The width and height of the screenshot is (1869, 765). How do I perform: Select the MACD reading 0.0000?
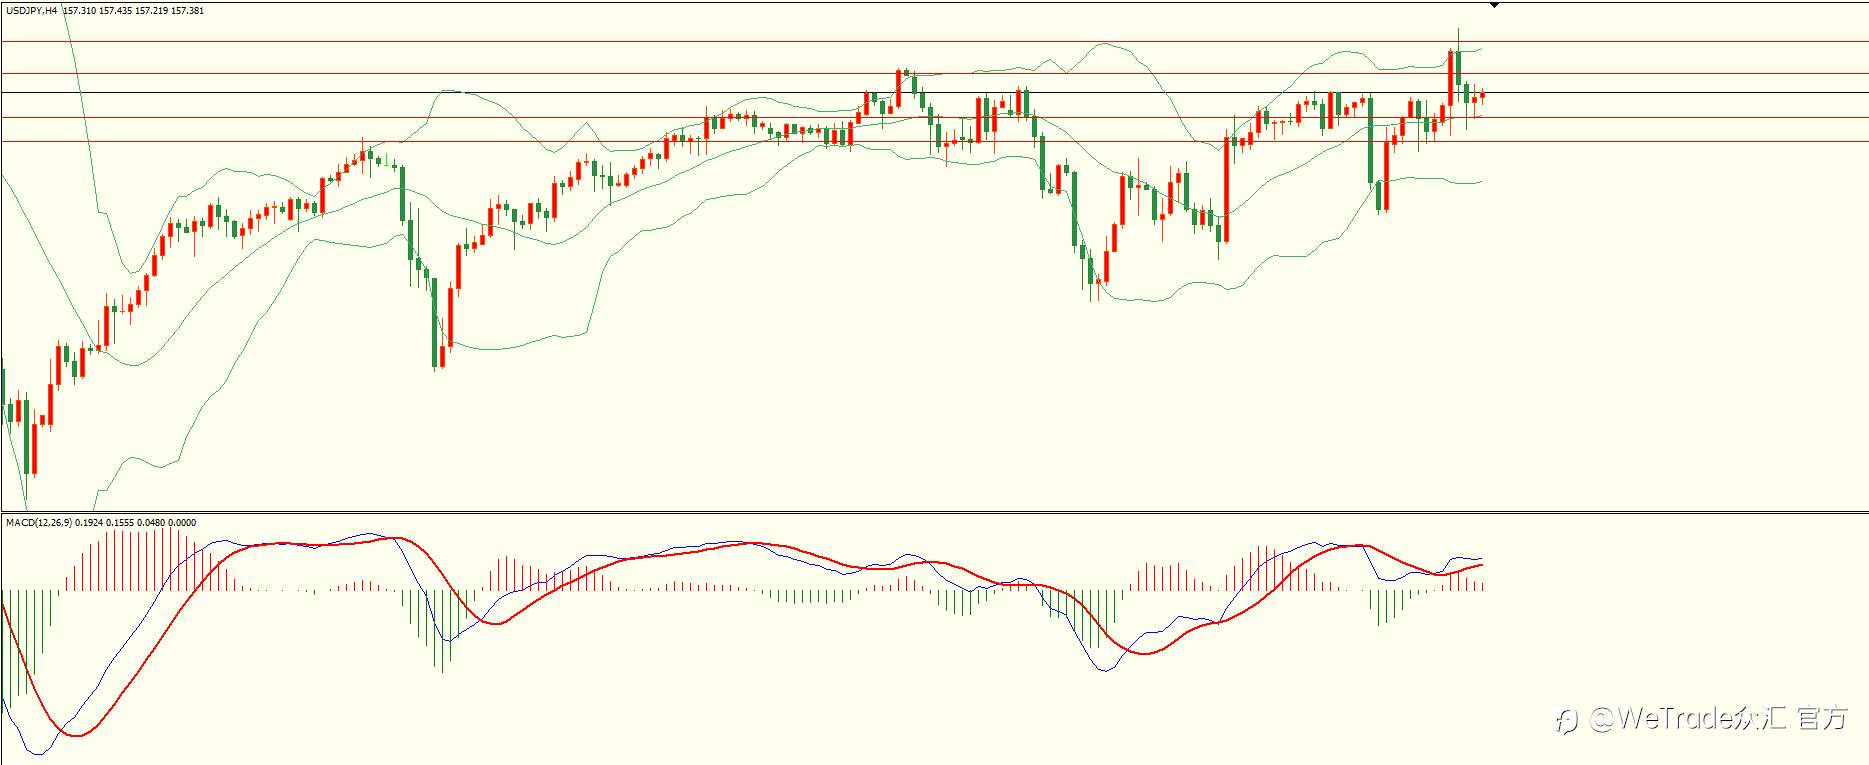pyautogui.click(x=182, y=523)
